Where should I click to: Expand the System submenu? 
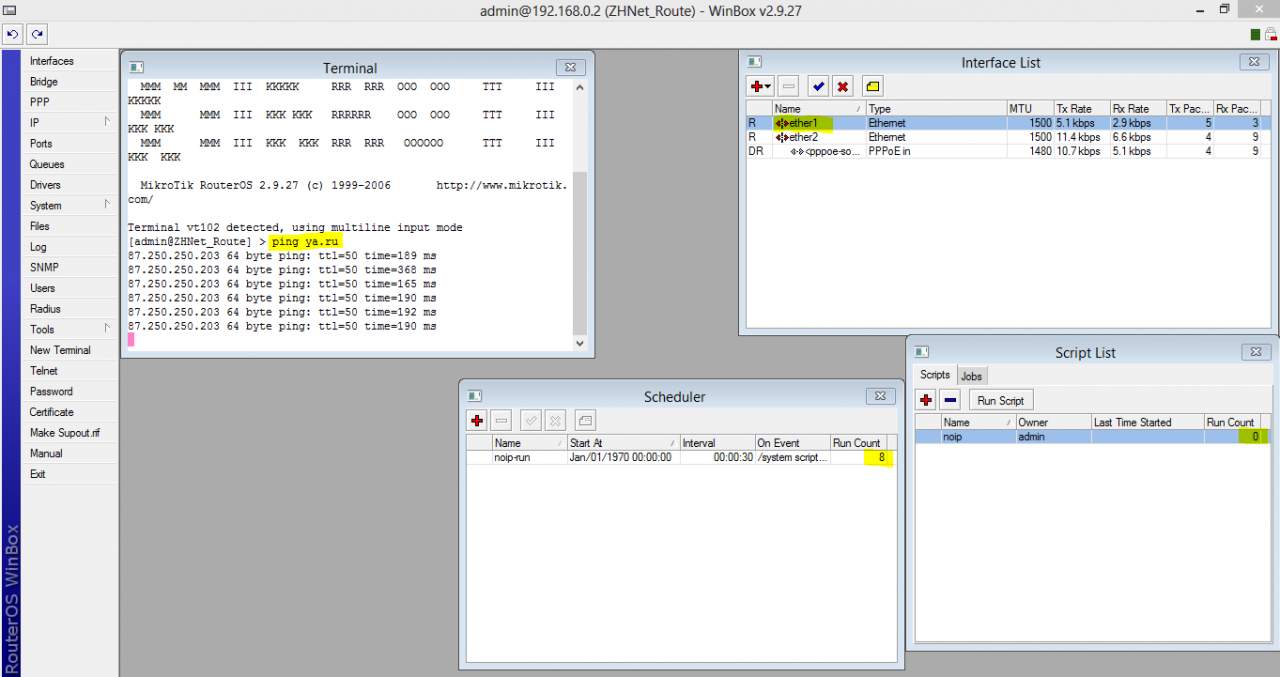click(69, 205)
